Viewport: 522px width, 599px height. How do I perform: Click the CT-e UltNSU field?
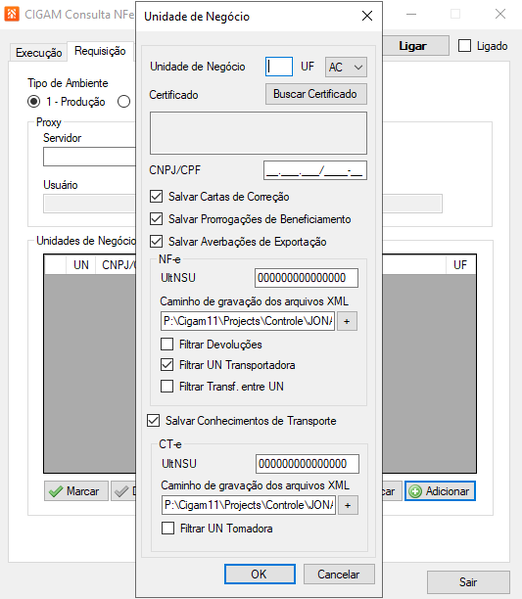tap(307, 464)
